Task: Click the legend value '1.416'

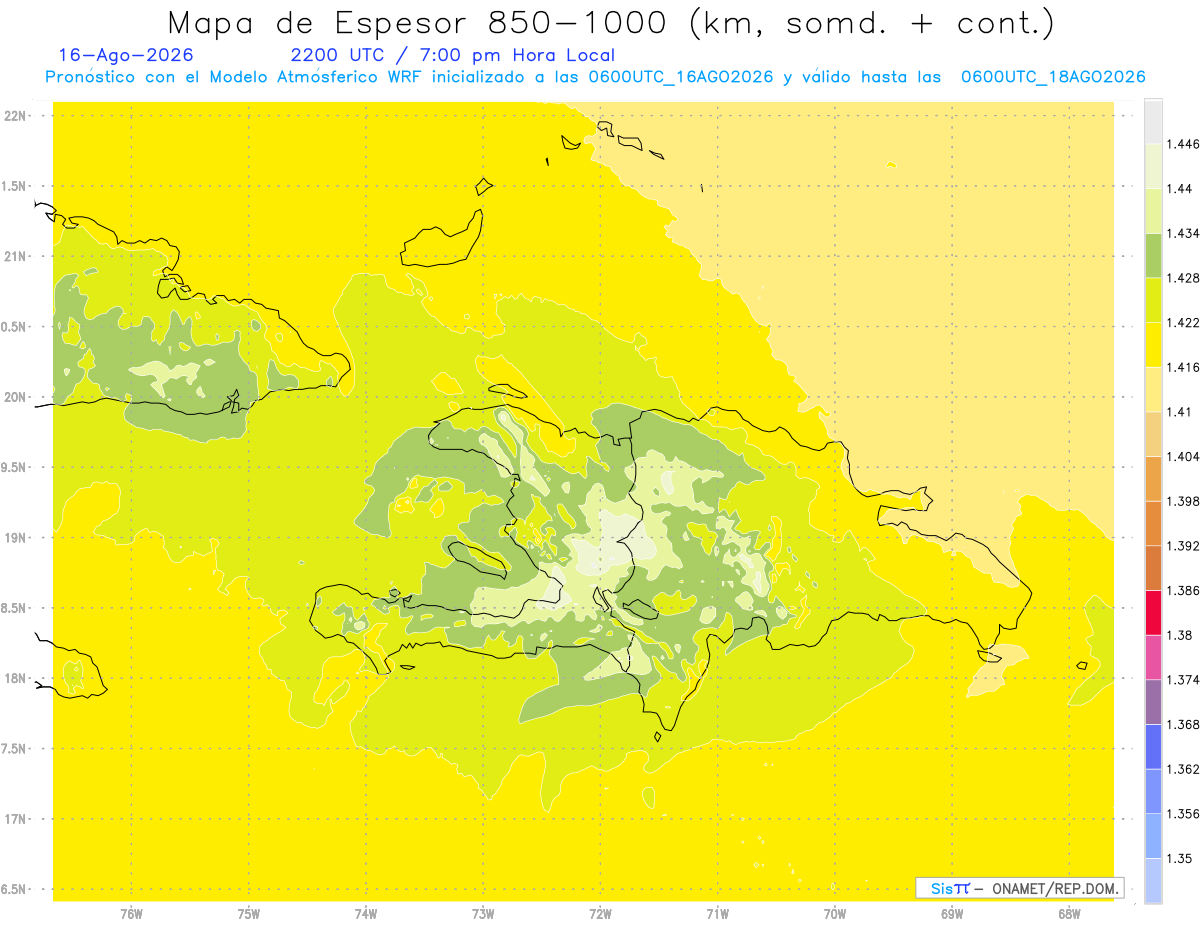Action: coord(1183,367)
